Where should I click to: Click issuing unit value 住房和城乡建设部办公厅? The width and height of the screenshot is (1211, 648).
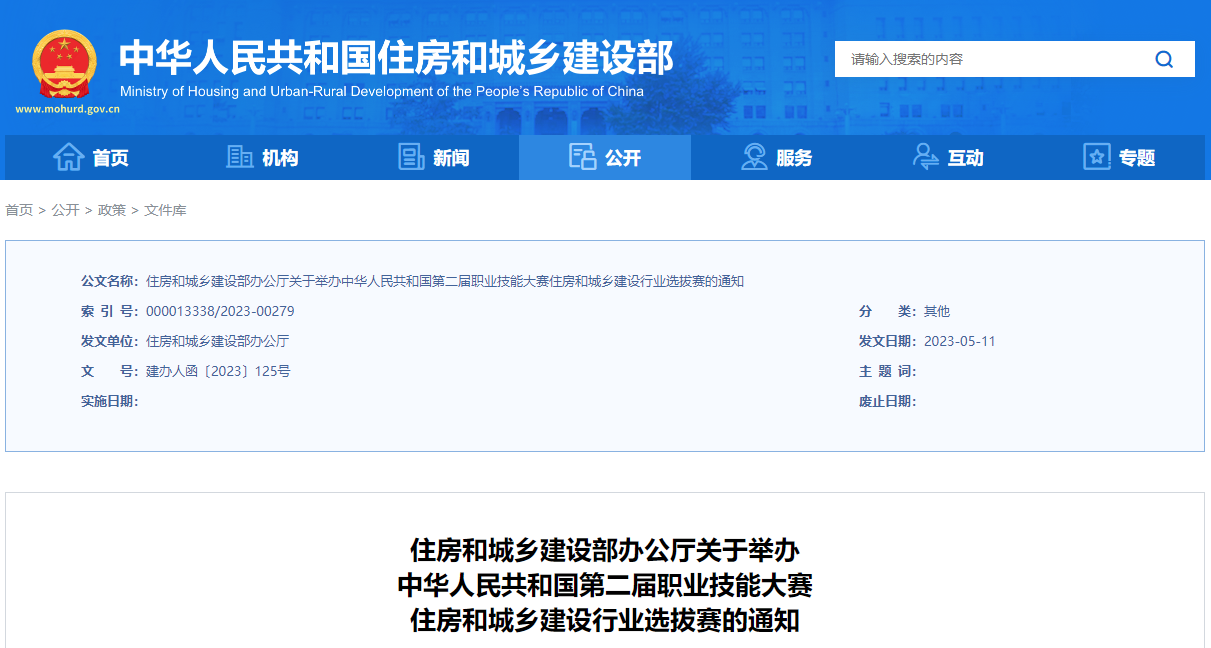click(x=217, y=341)
